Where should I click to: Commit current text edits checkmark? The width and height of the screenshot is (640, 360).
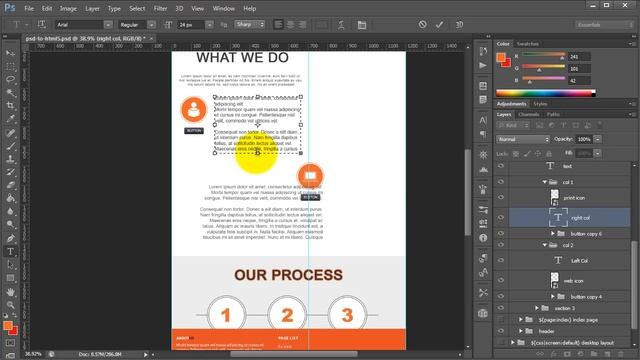tap(439, 25)
